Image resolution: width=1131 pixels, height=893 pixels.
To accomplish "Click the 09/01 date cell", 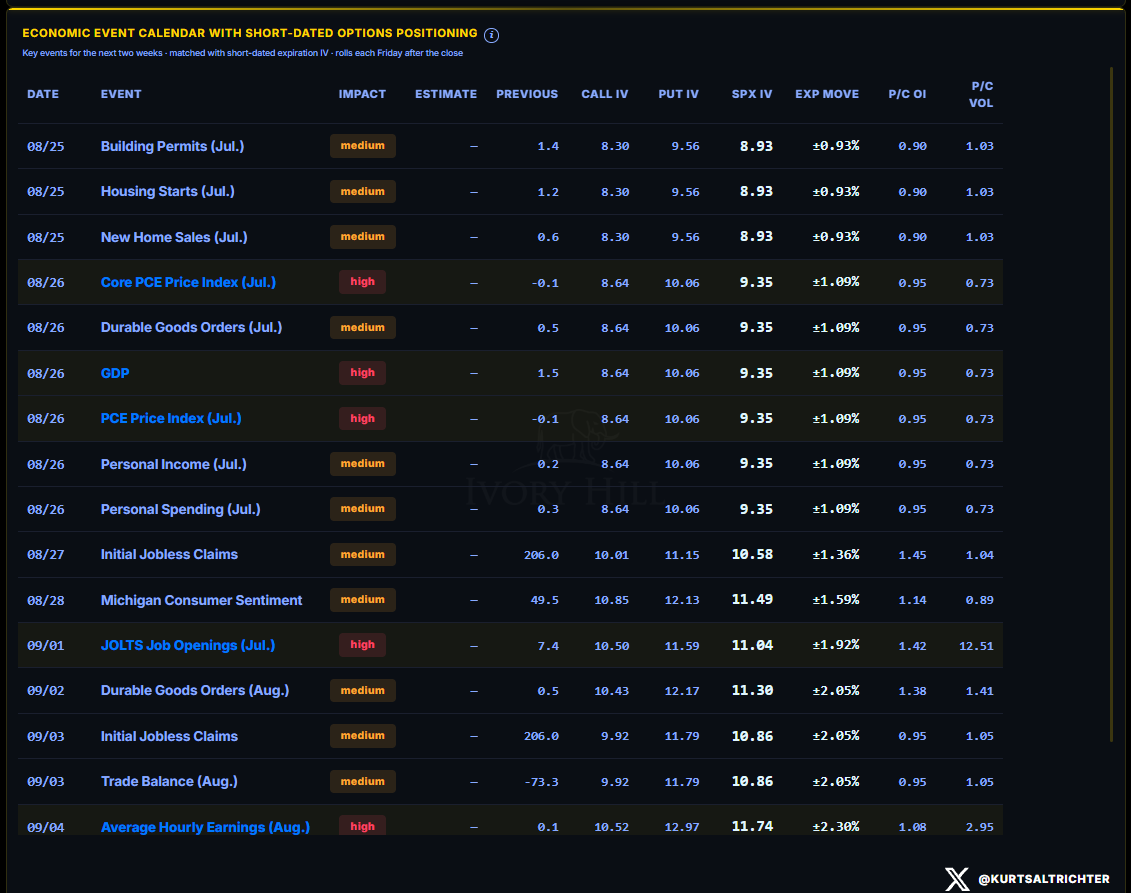I will pos(45,646).
